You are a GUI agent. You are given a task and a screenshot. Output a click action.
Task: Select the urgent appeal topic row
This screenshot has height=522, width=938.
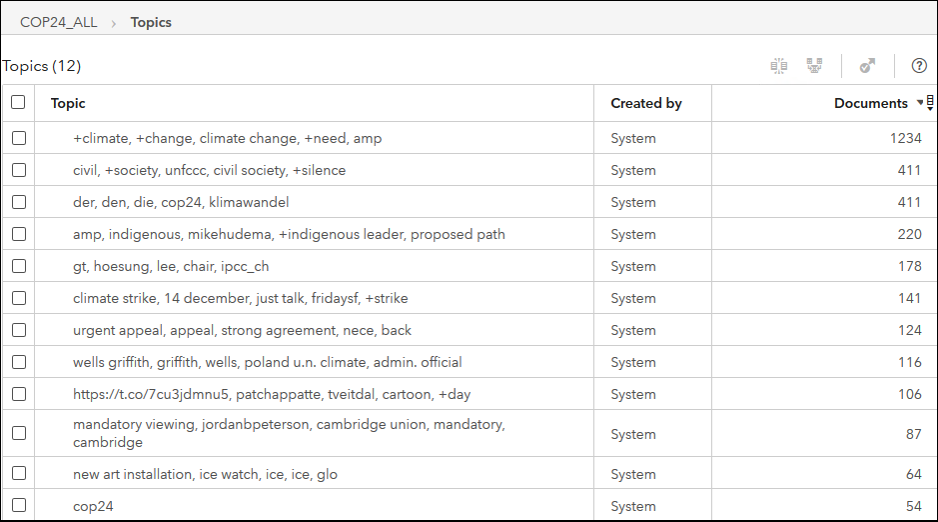click(242, 331)
